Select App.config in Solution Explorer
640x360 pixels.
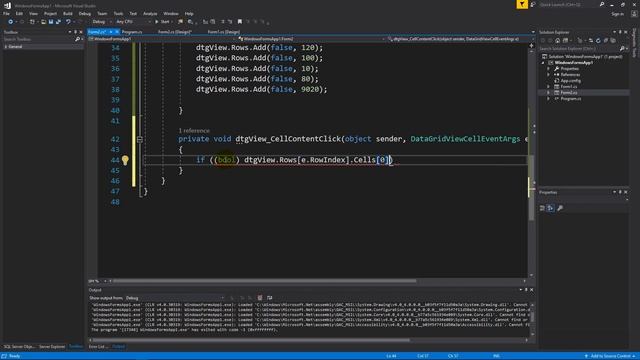570,81
